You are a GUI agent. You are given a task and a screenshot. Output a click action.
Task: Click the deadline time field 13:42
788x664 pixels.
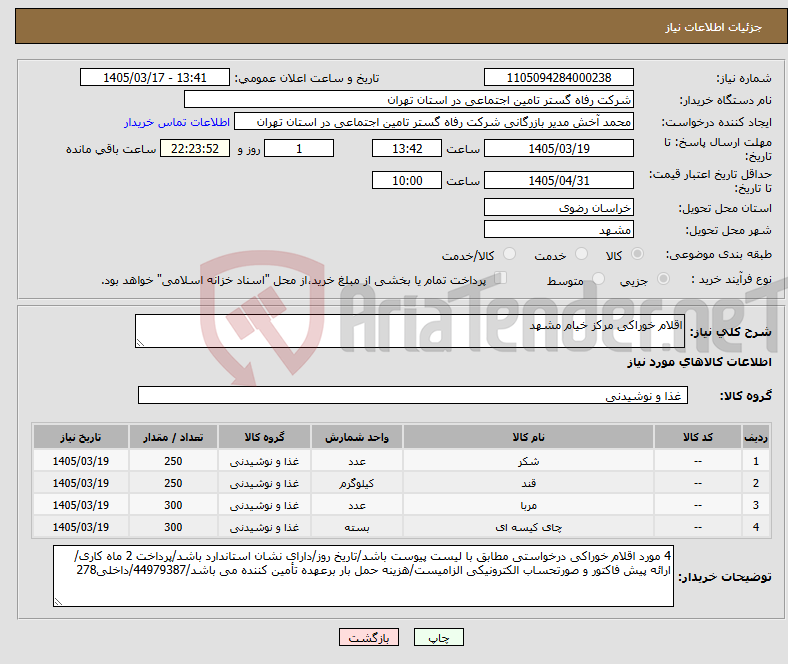(x=407, y=148)
